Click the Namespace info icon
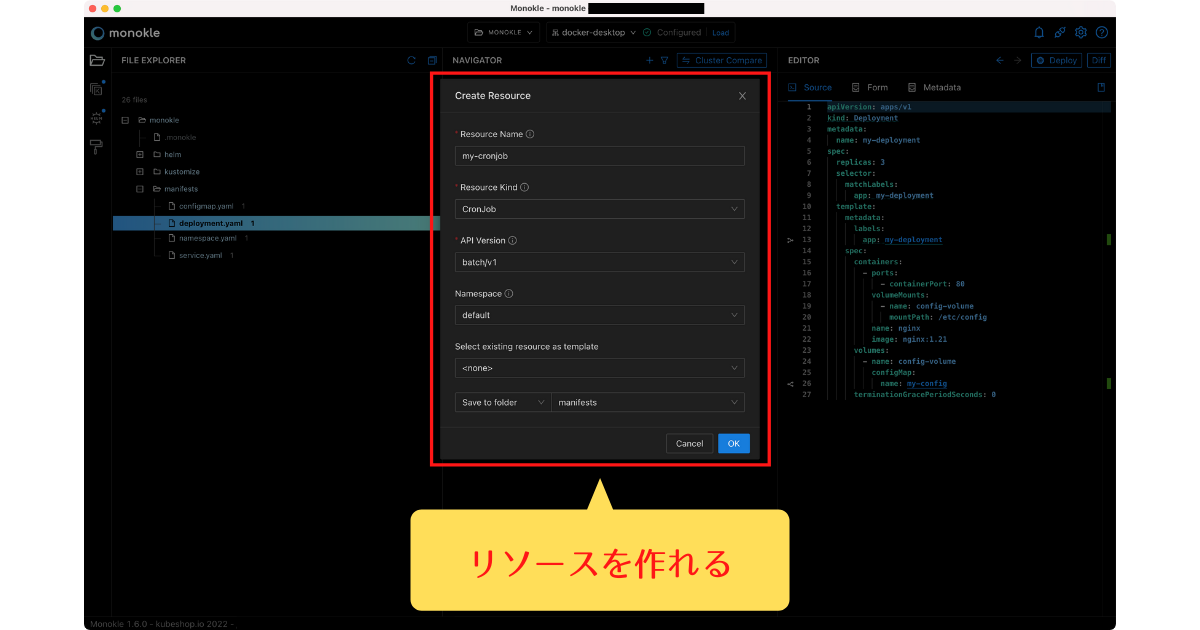This screenshot has height=630, width=1200. pyautogui.click(x=509, y=294)
